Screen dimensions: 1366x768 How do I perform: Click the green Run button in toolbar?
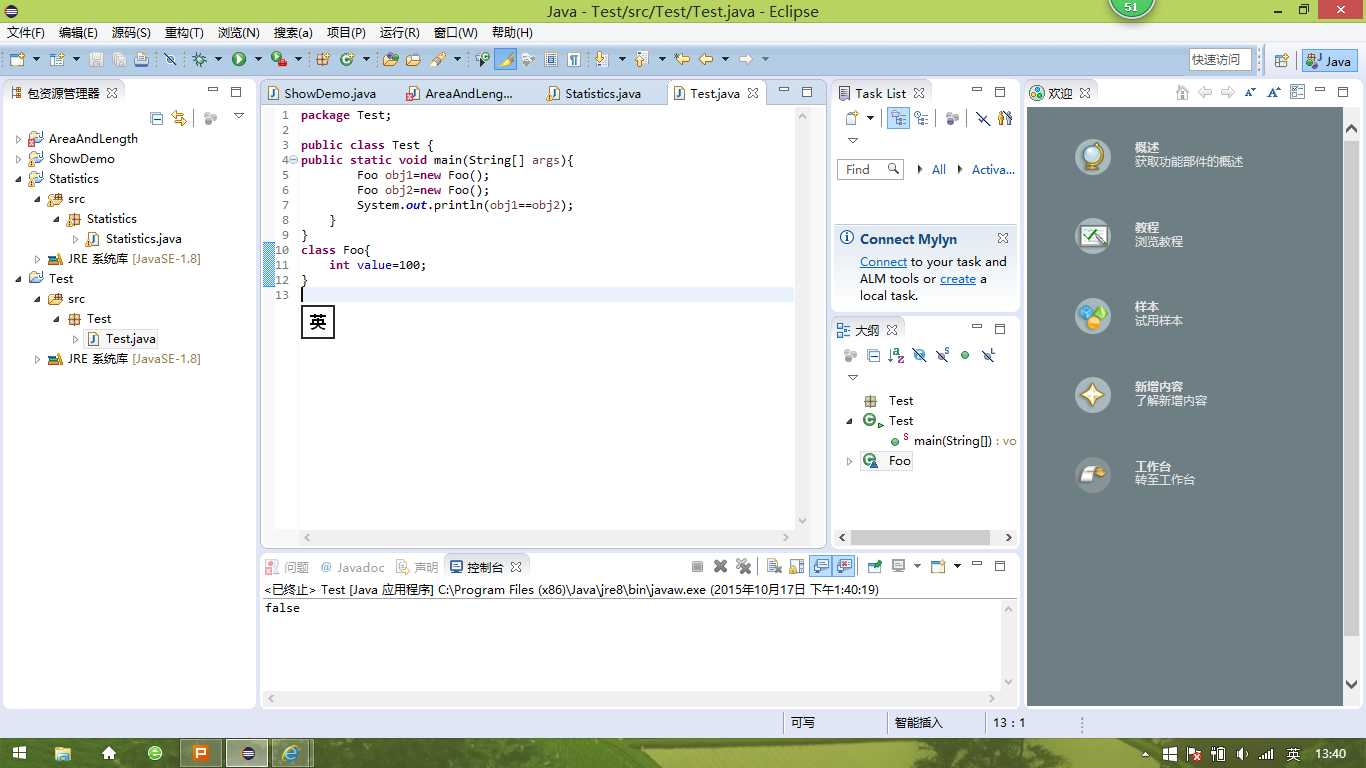239,60
